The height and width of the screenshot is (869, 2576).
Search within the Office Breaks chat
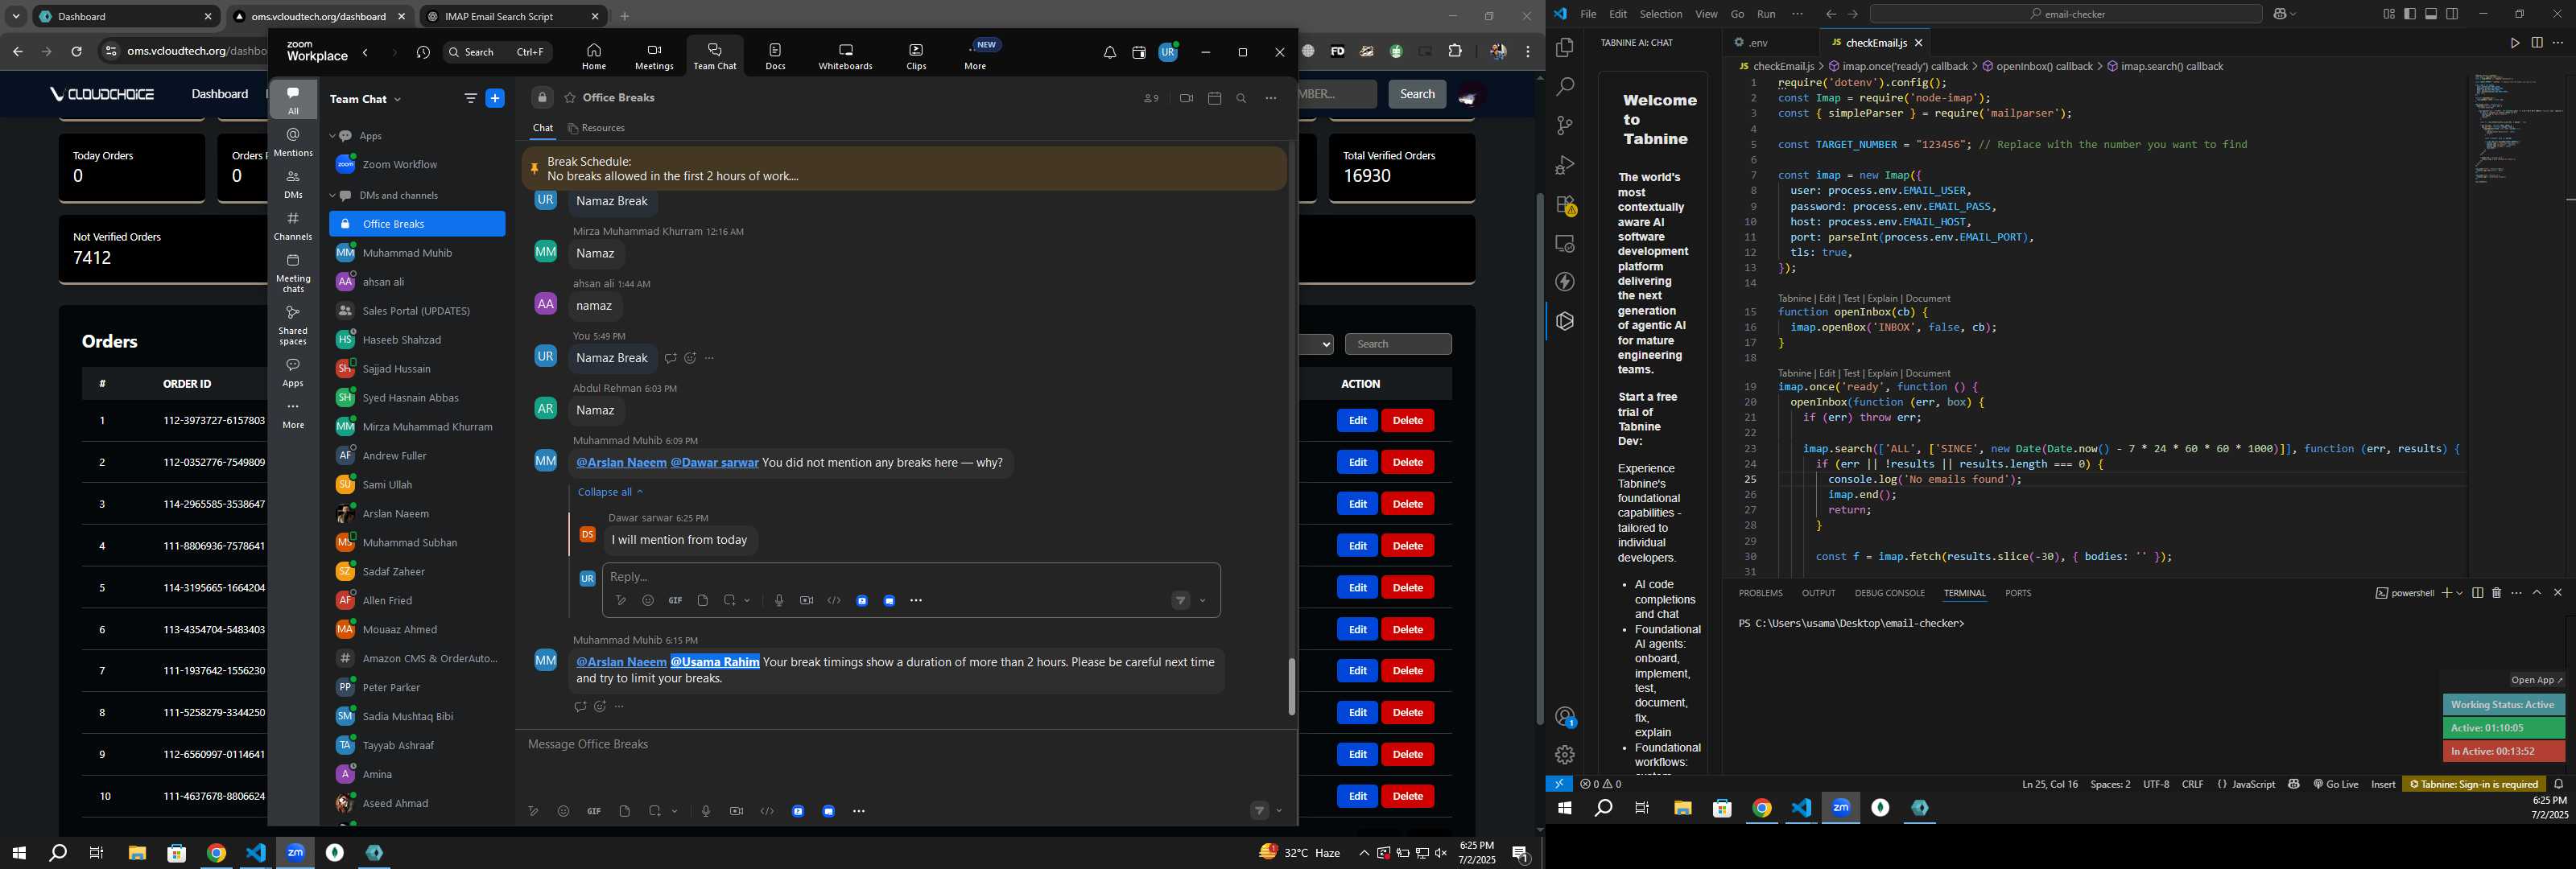1241,98
